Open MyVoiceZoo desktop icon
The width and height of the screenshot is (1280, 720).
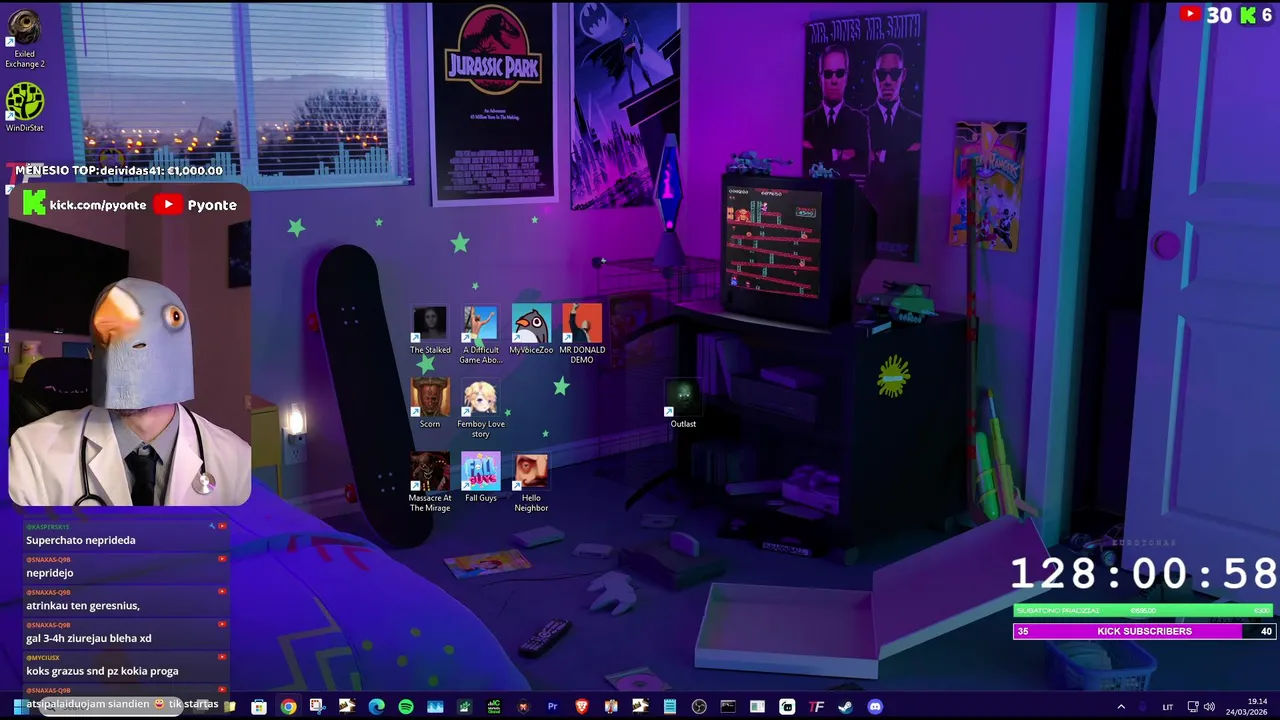click(x=531, y=331)
